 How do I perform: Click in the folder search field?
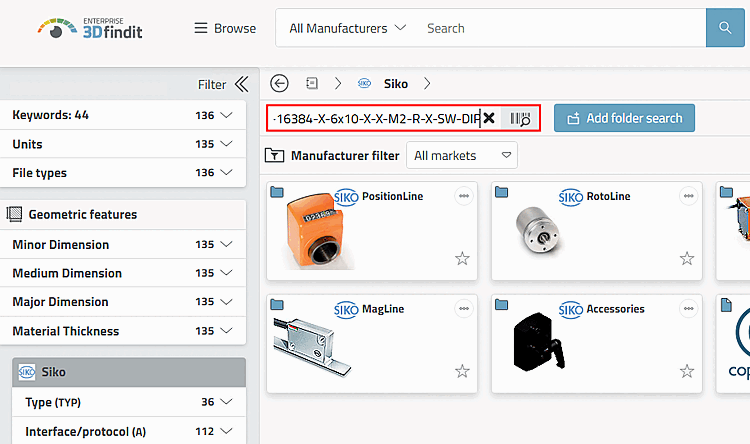coord(376,118)
